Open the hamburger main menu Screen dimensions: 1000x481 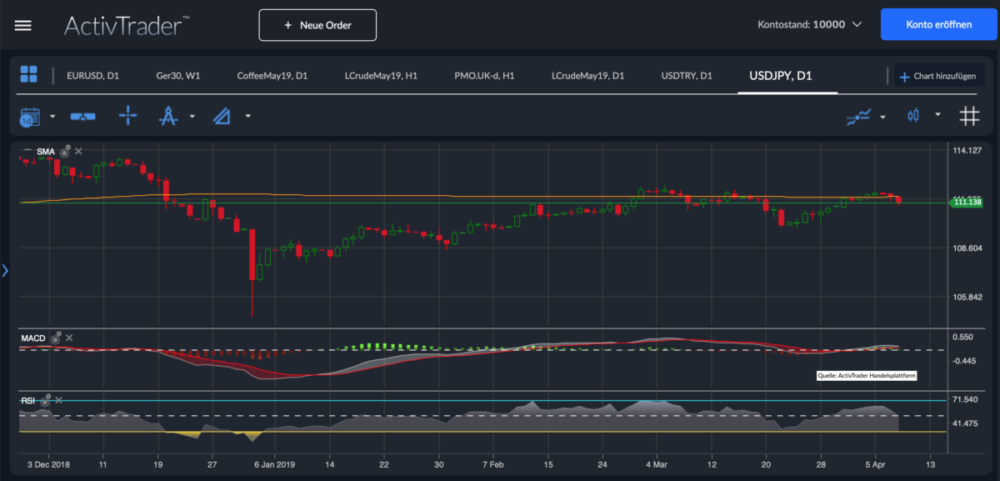pos(23,26)
